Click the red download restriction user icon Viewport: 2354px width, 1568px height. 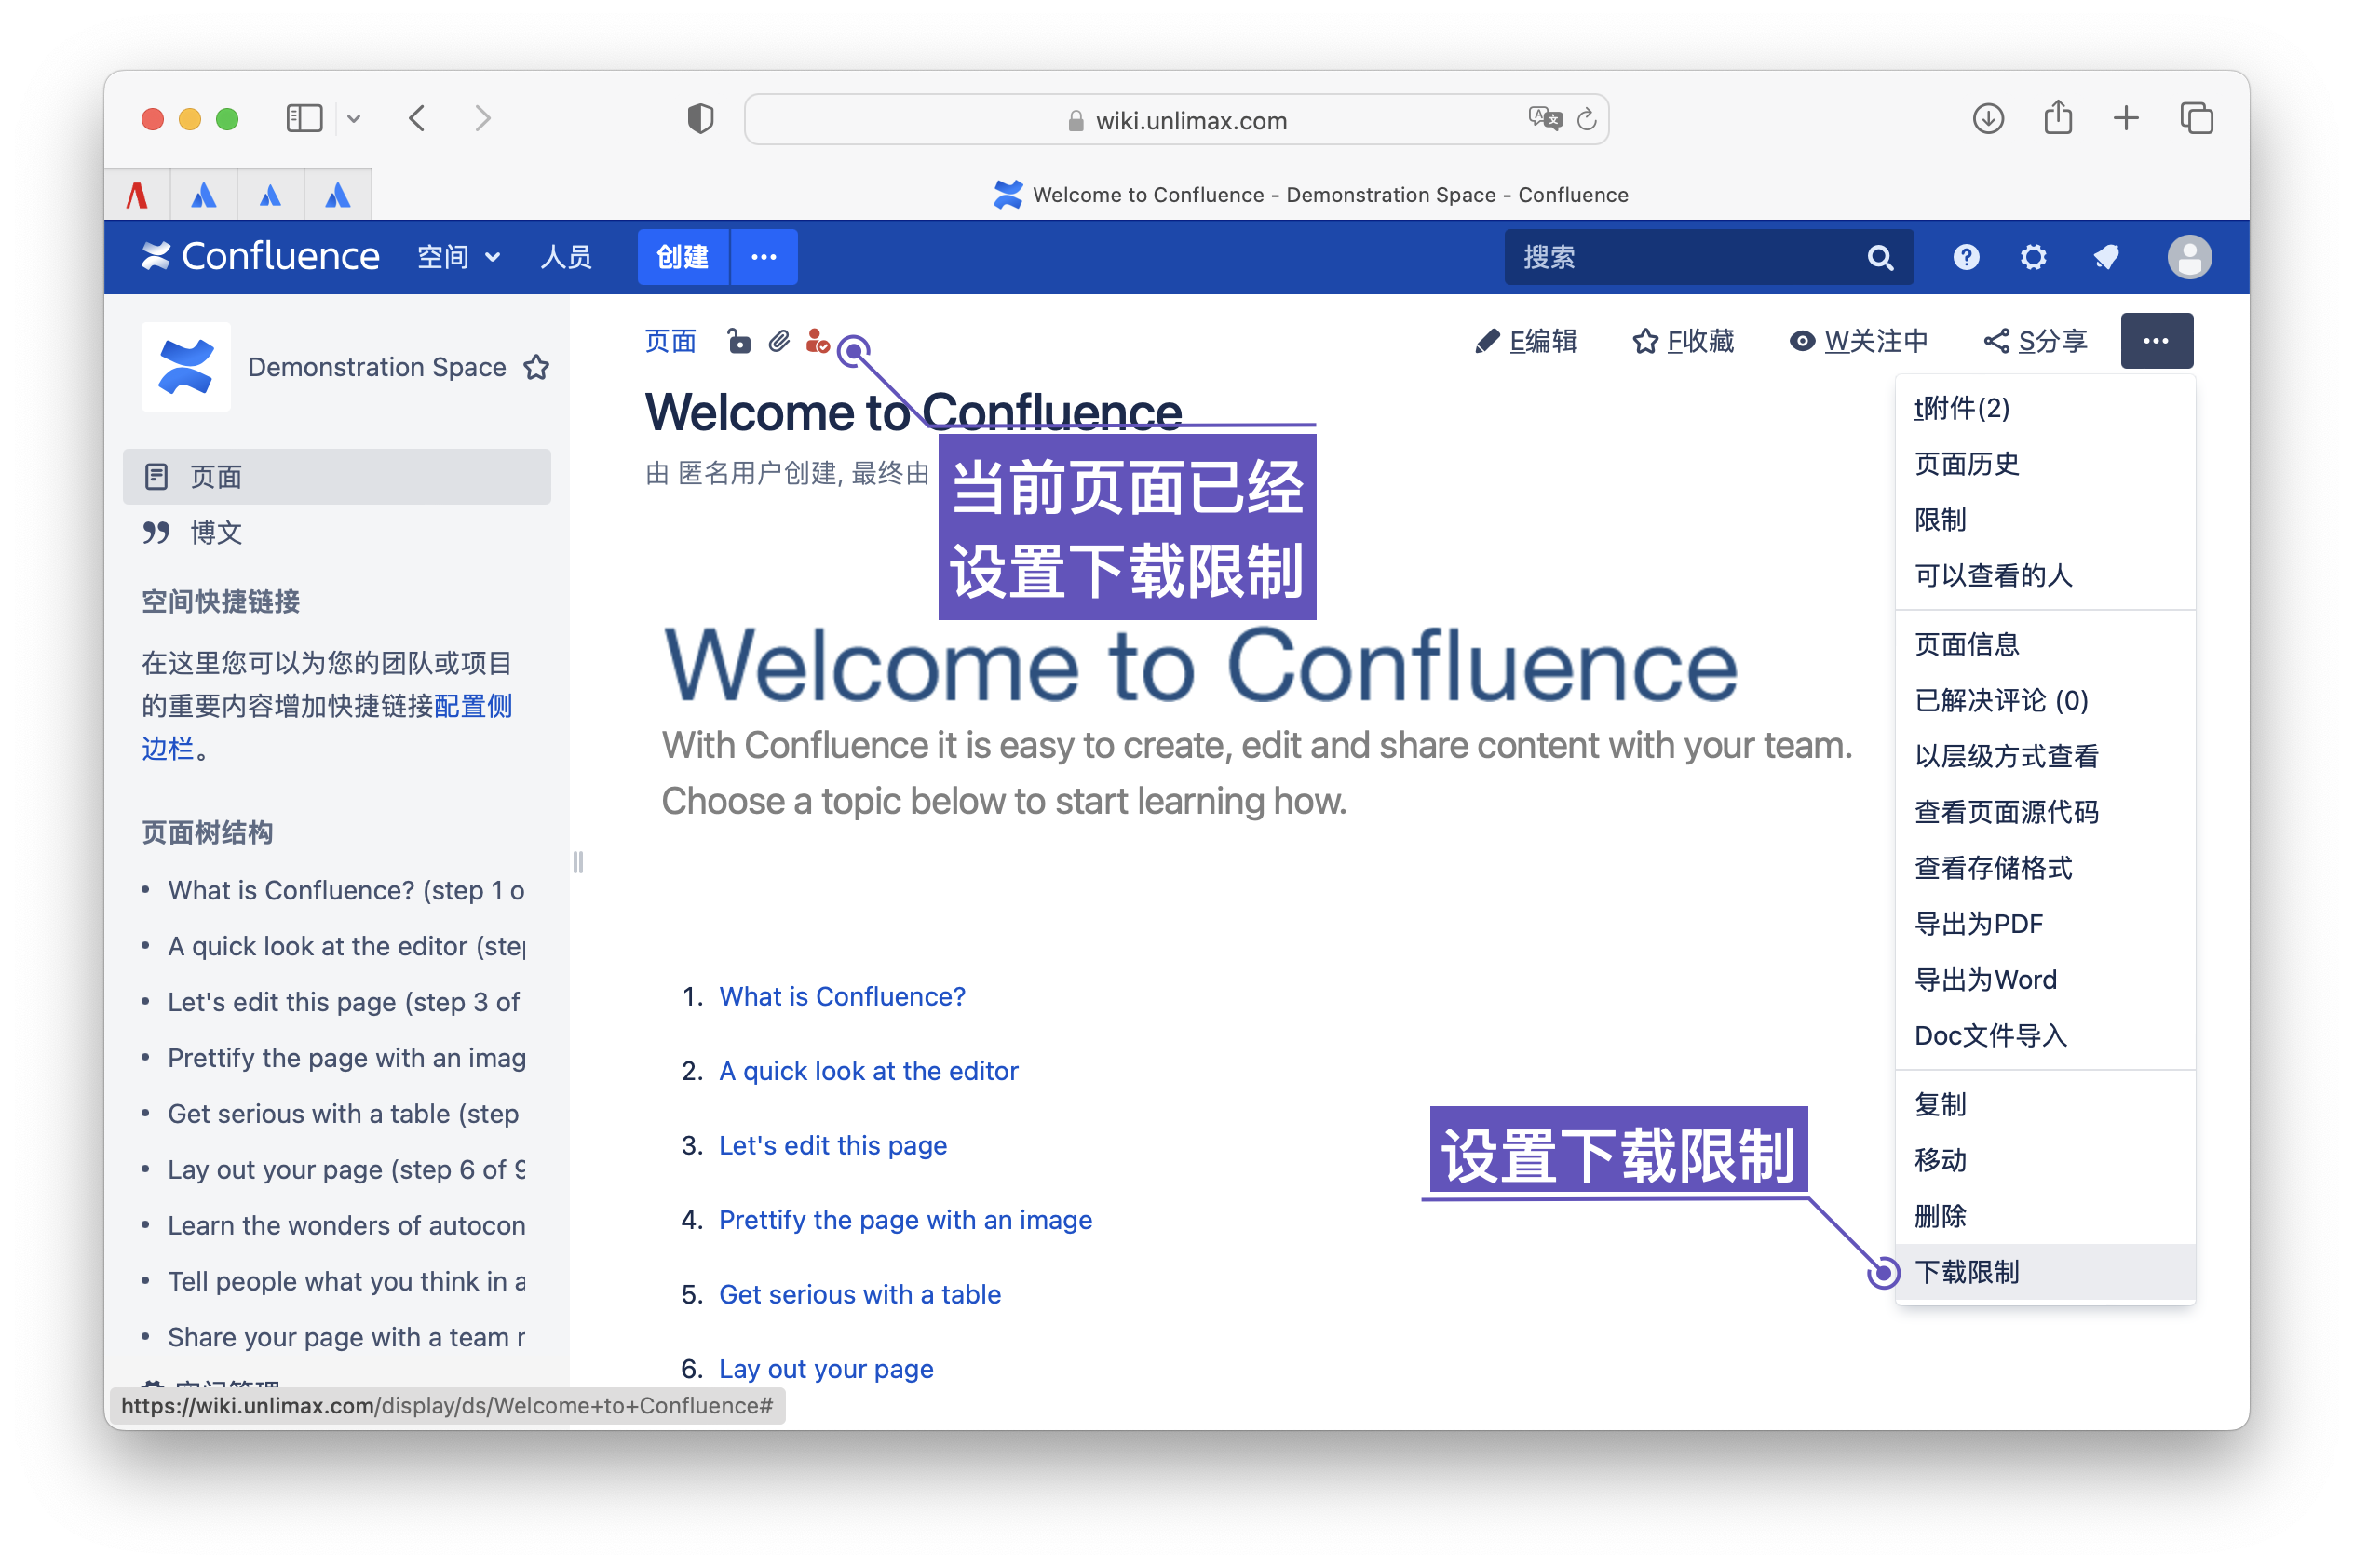(817, 341)
